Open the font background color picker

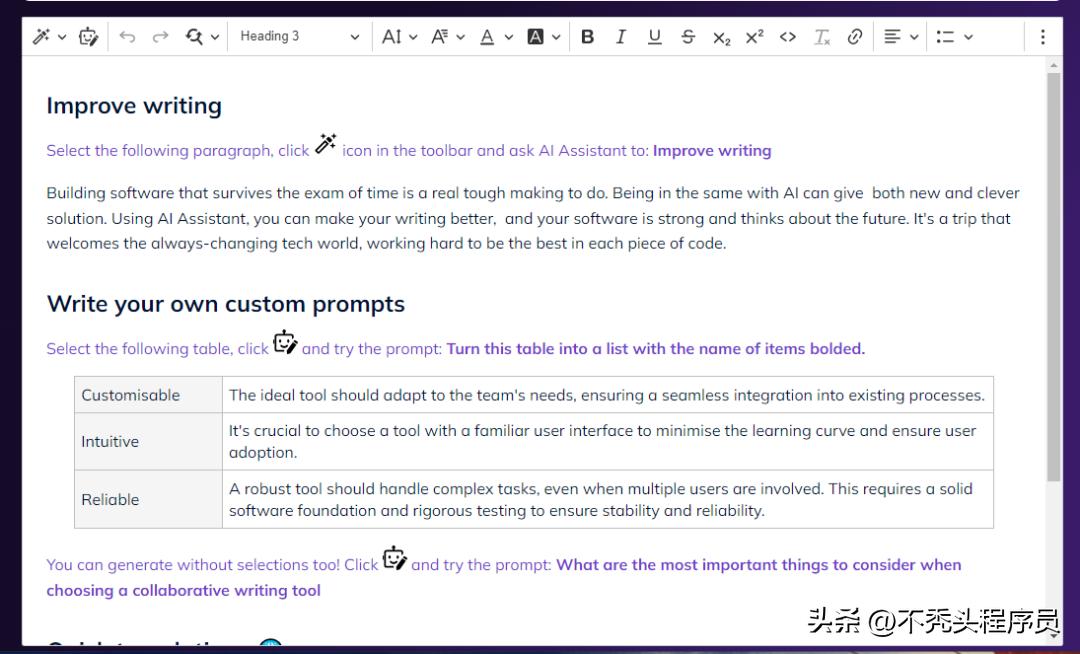543,37
